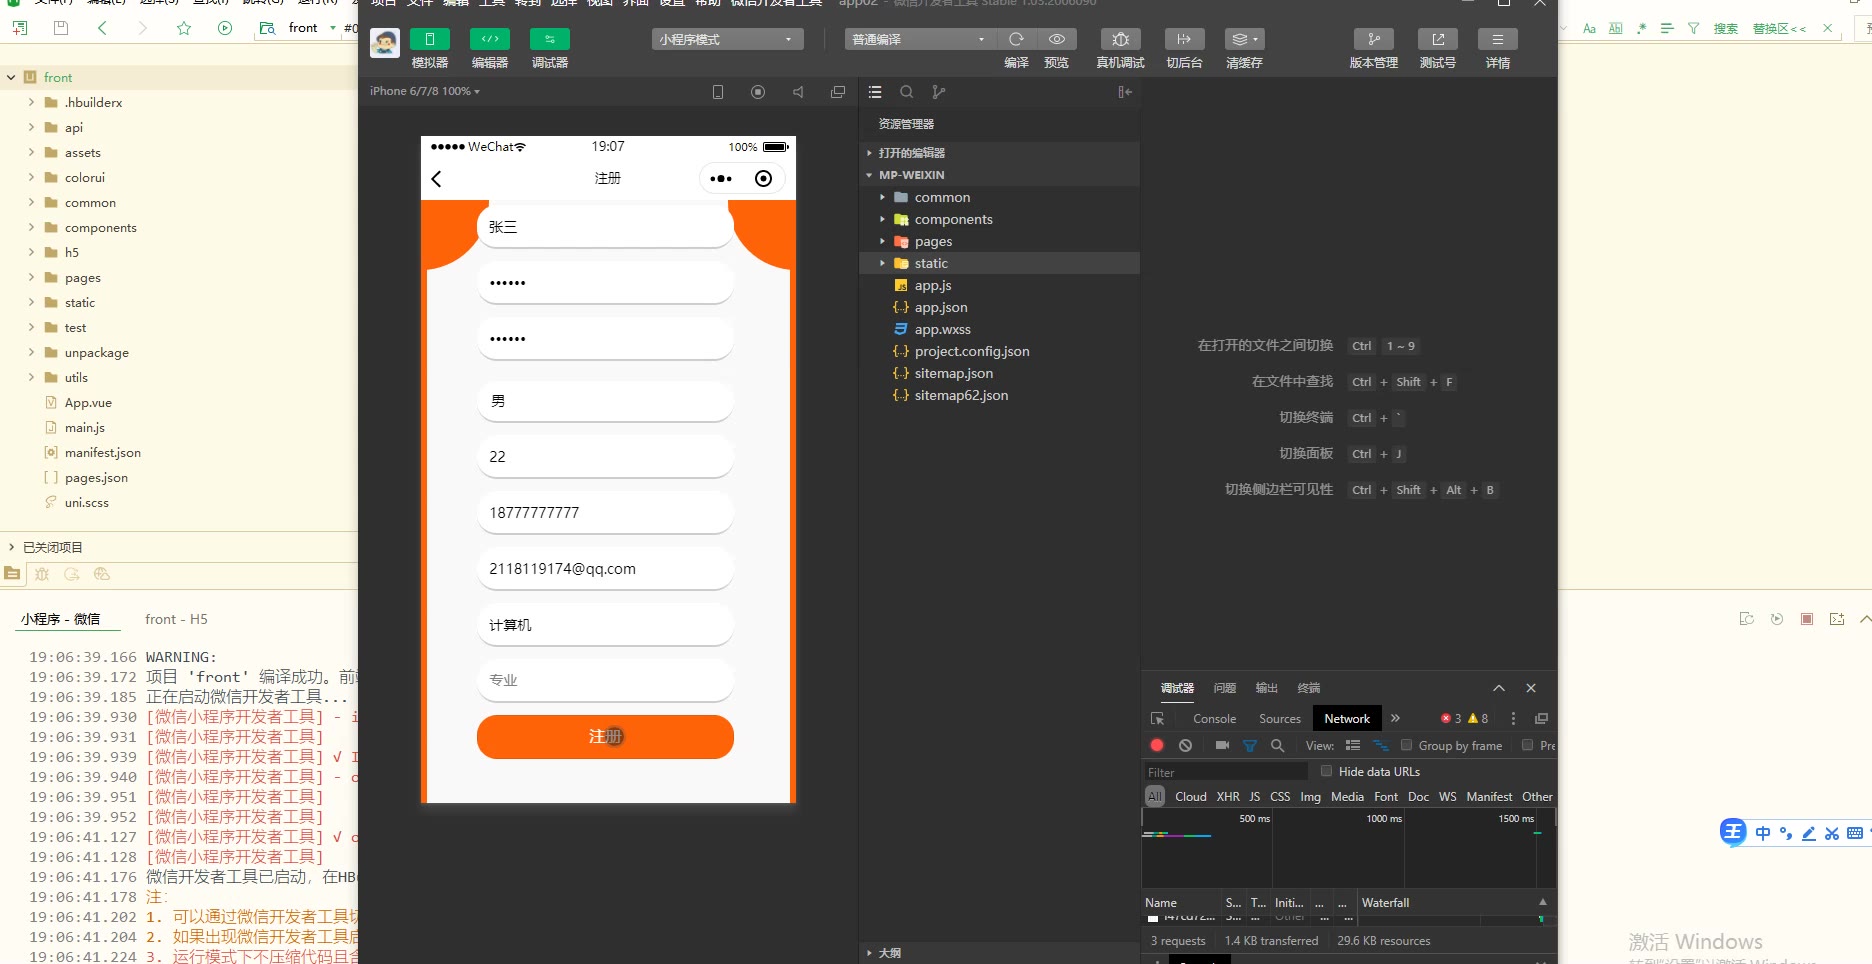Click the explorer list icon in editor sidebar
1872x964 pixels.
[x=875, y=92]
